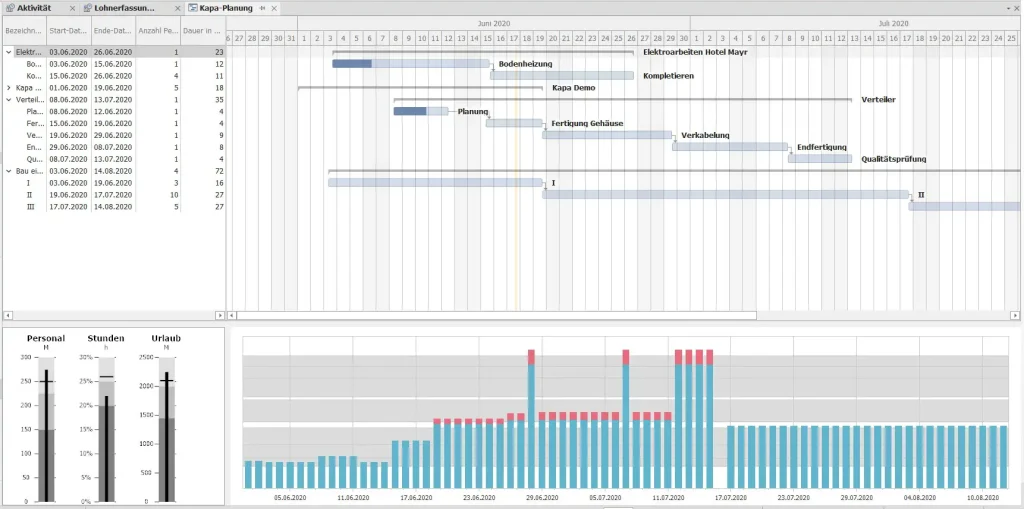Screen dimensions: 1024x509
Task: Click the Personal bullet gauge bar
Action: 46,429
